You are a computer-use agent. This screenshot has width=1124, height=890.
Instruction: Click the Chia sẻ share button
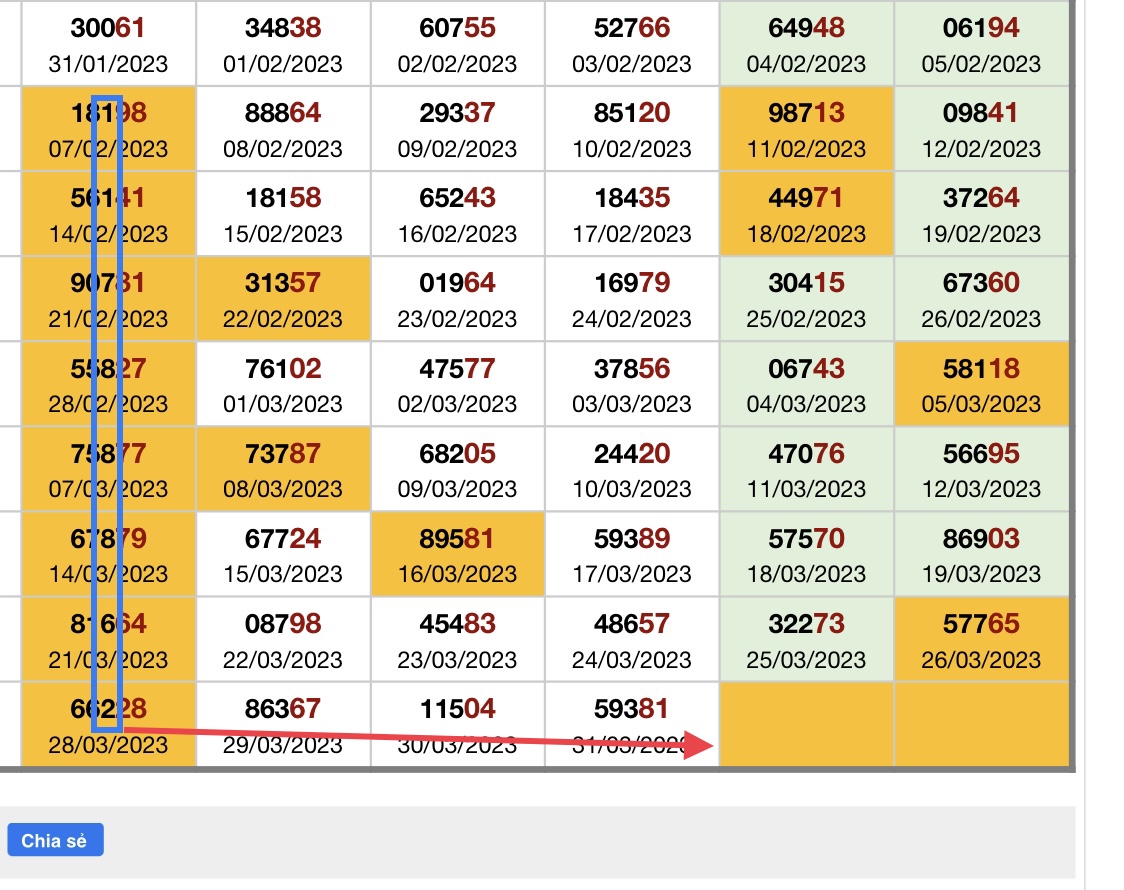point(54,840)
